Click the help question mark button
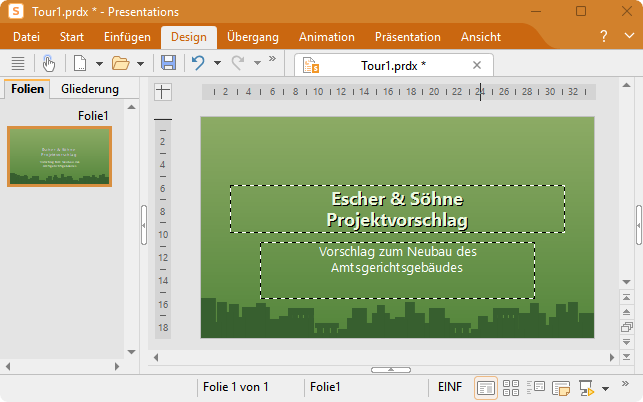This screenshot has height=402, width=643. [x=603, y=36]
